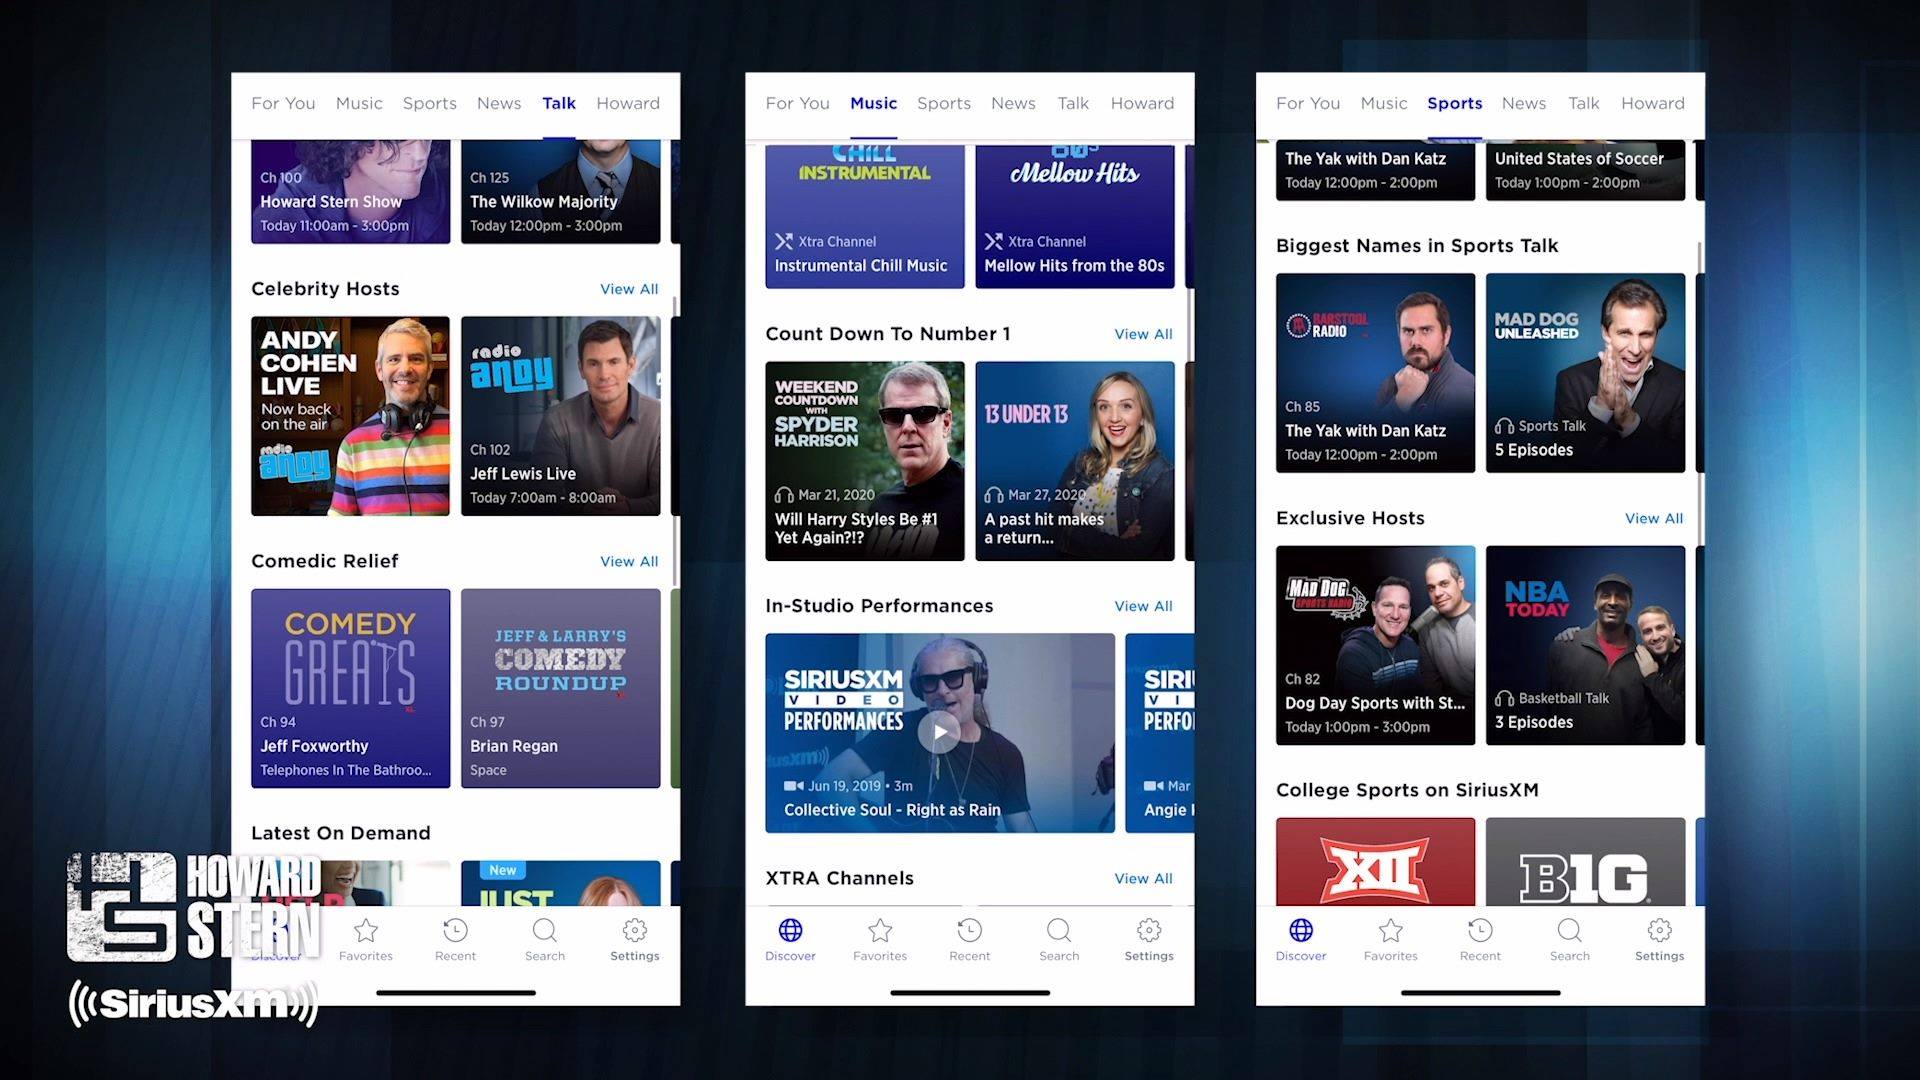Open the Big Ten college sports card
The height and width of the screenshot is (1080, 1920).
coord(1586,862)
